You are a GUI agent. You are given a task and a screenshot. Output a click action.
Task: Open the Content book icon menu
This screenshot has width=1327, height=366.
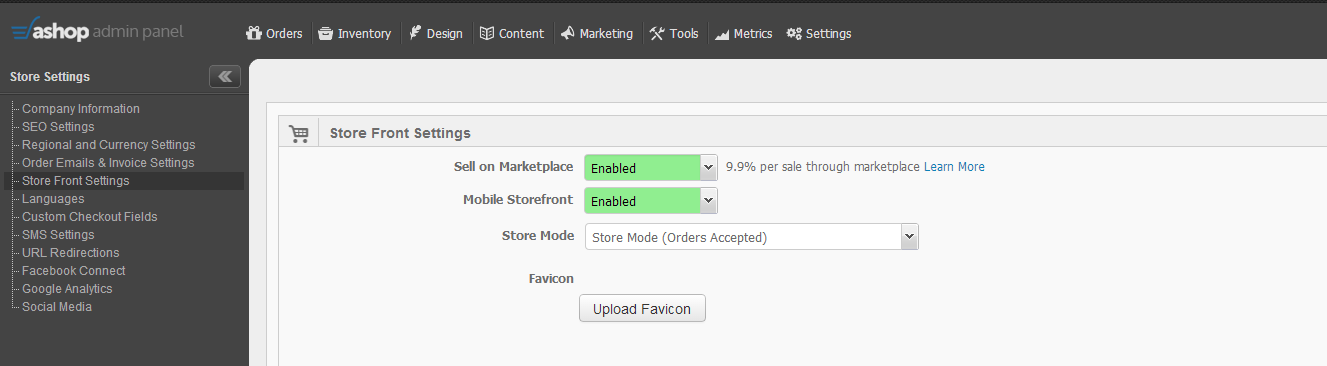point(511,33)
